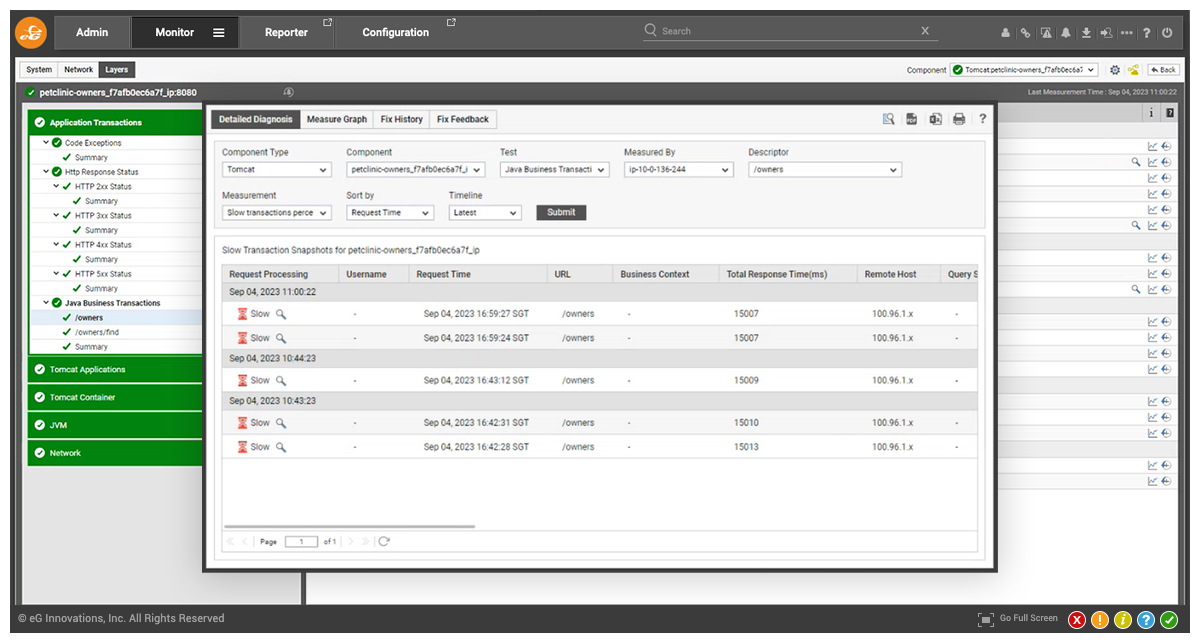Open the user profile icon in header

click(1005, 33)
